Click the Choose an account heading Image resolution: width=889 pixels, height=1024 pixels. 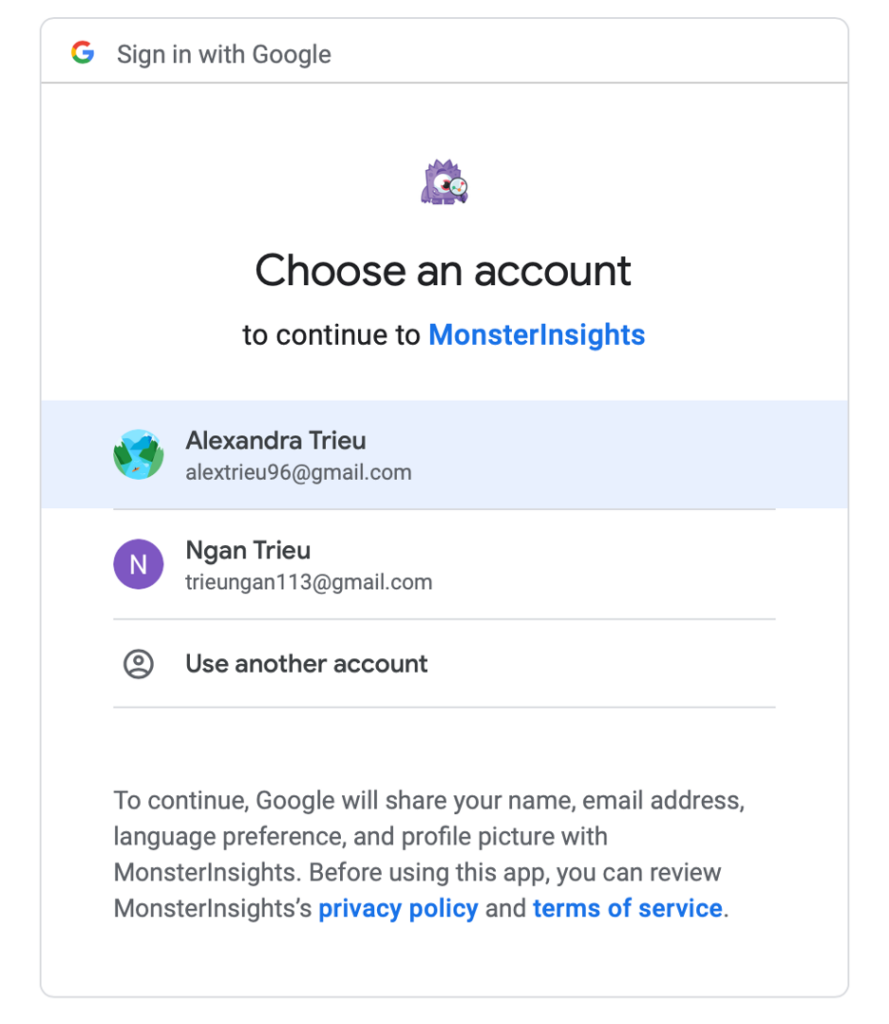[444, 270]
